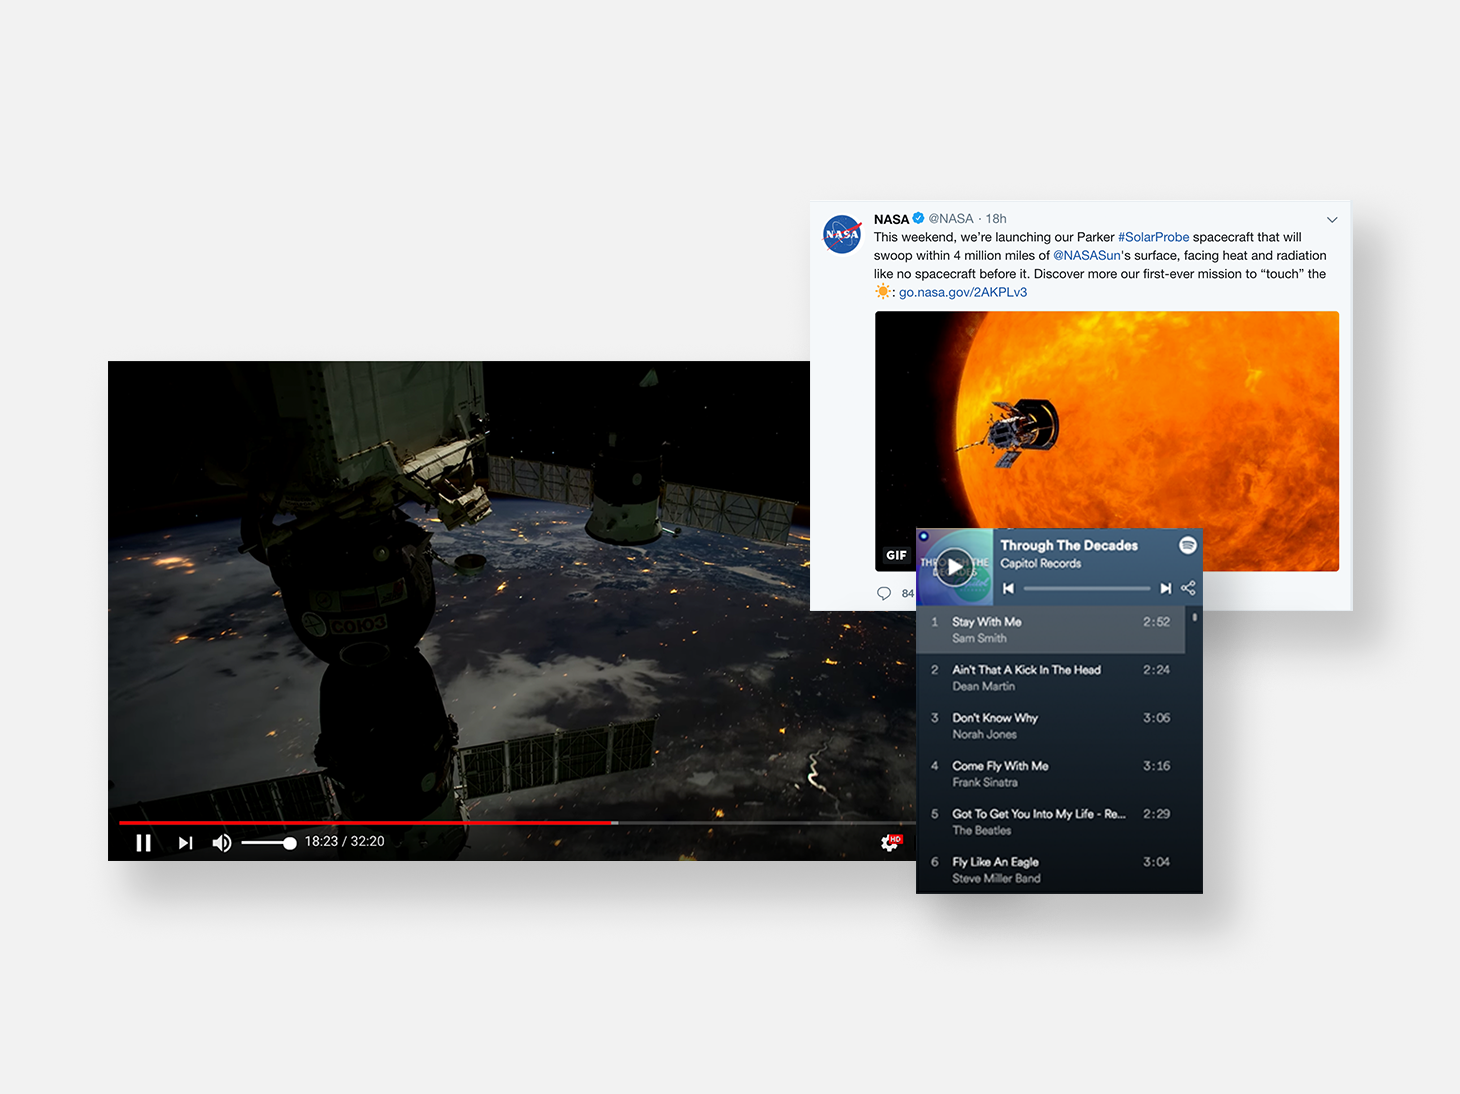This screenshot has height=1094, width=1460.
Task: Play track Come Fly With Me
Action: pos(1051,774)
